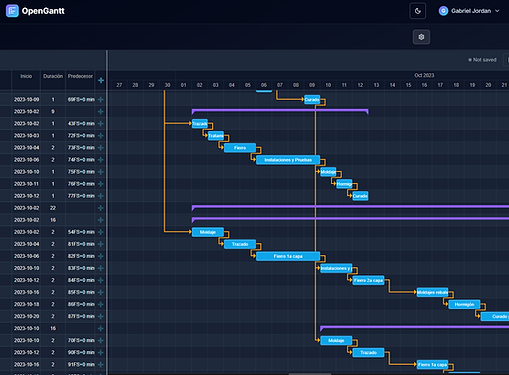Click plus icon on the 91FS=0 min row
This screenshot has width=509, height=375.
[101, 364]
